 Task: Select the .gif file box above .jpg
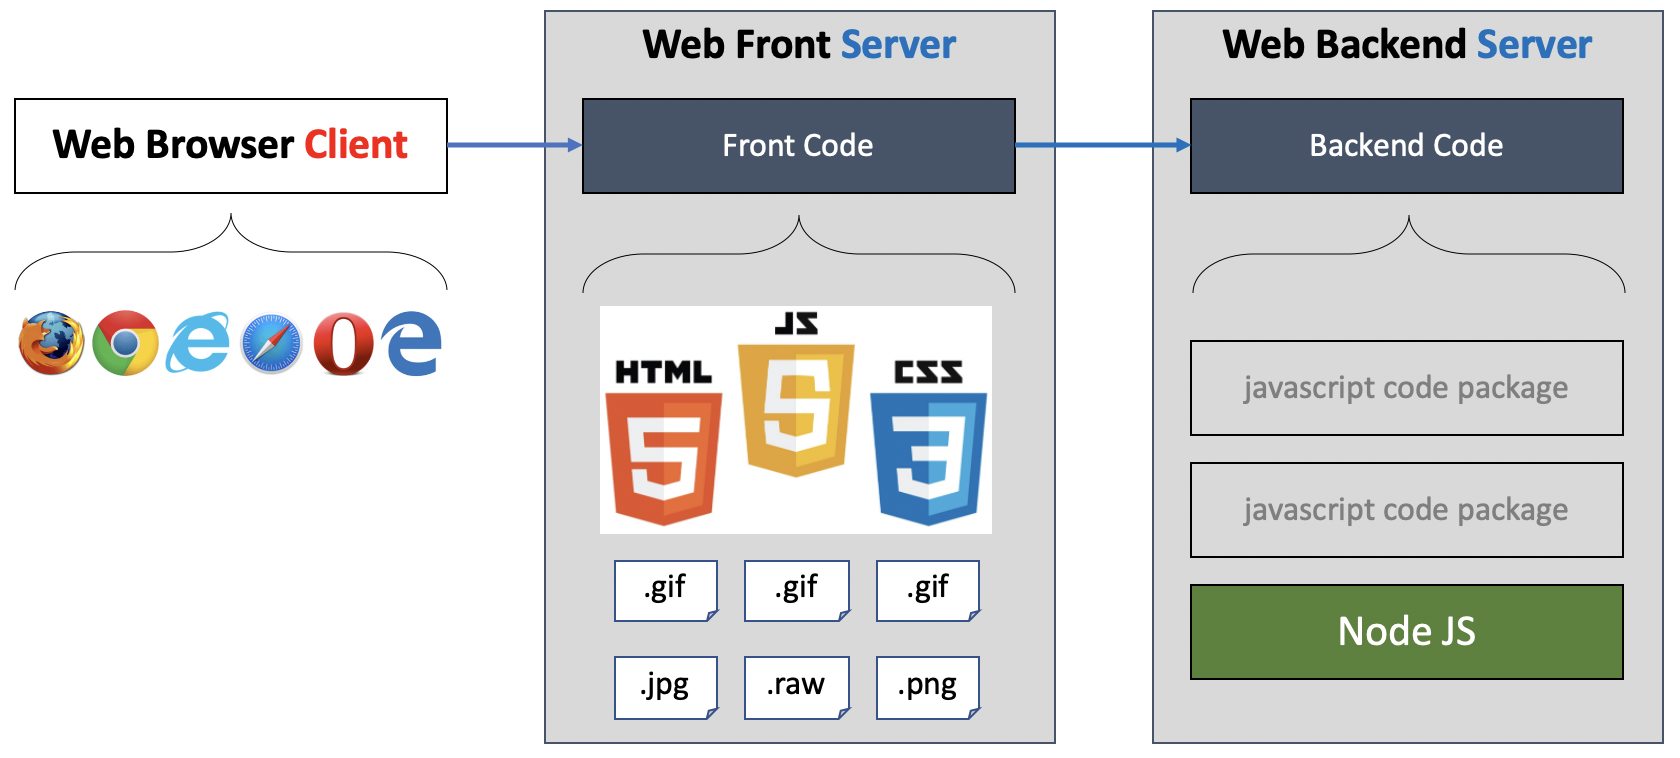(667, 591)
